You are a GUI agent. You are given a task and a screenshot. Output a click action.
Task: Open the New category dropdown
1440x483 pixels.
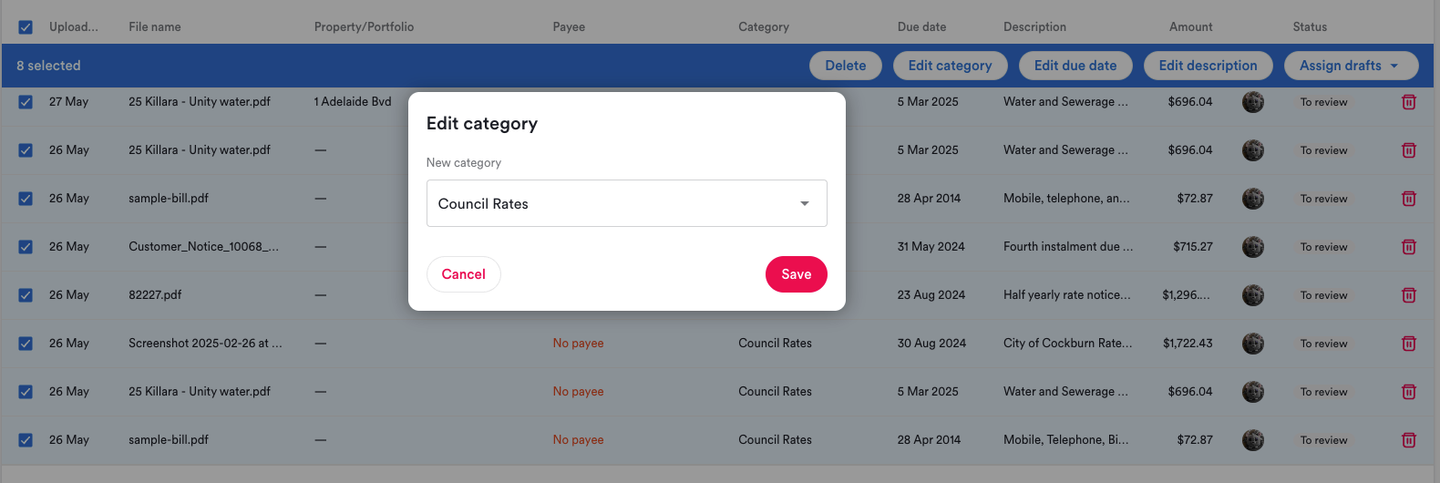click(626, 203)
